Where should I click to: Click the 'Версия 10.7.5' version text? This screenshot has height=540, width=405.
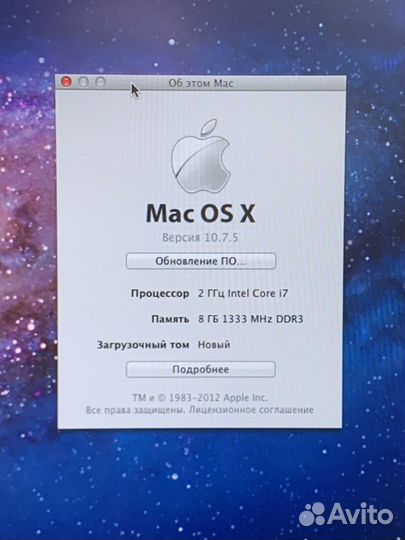coord(200,238)
